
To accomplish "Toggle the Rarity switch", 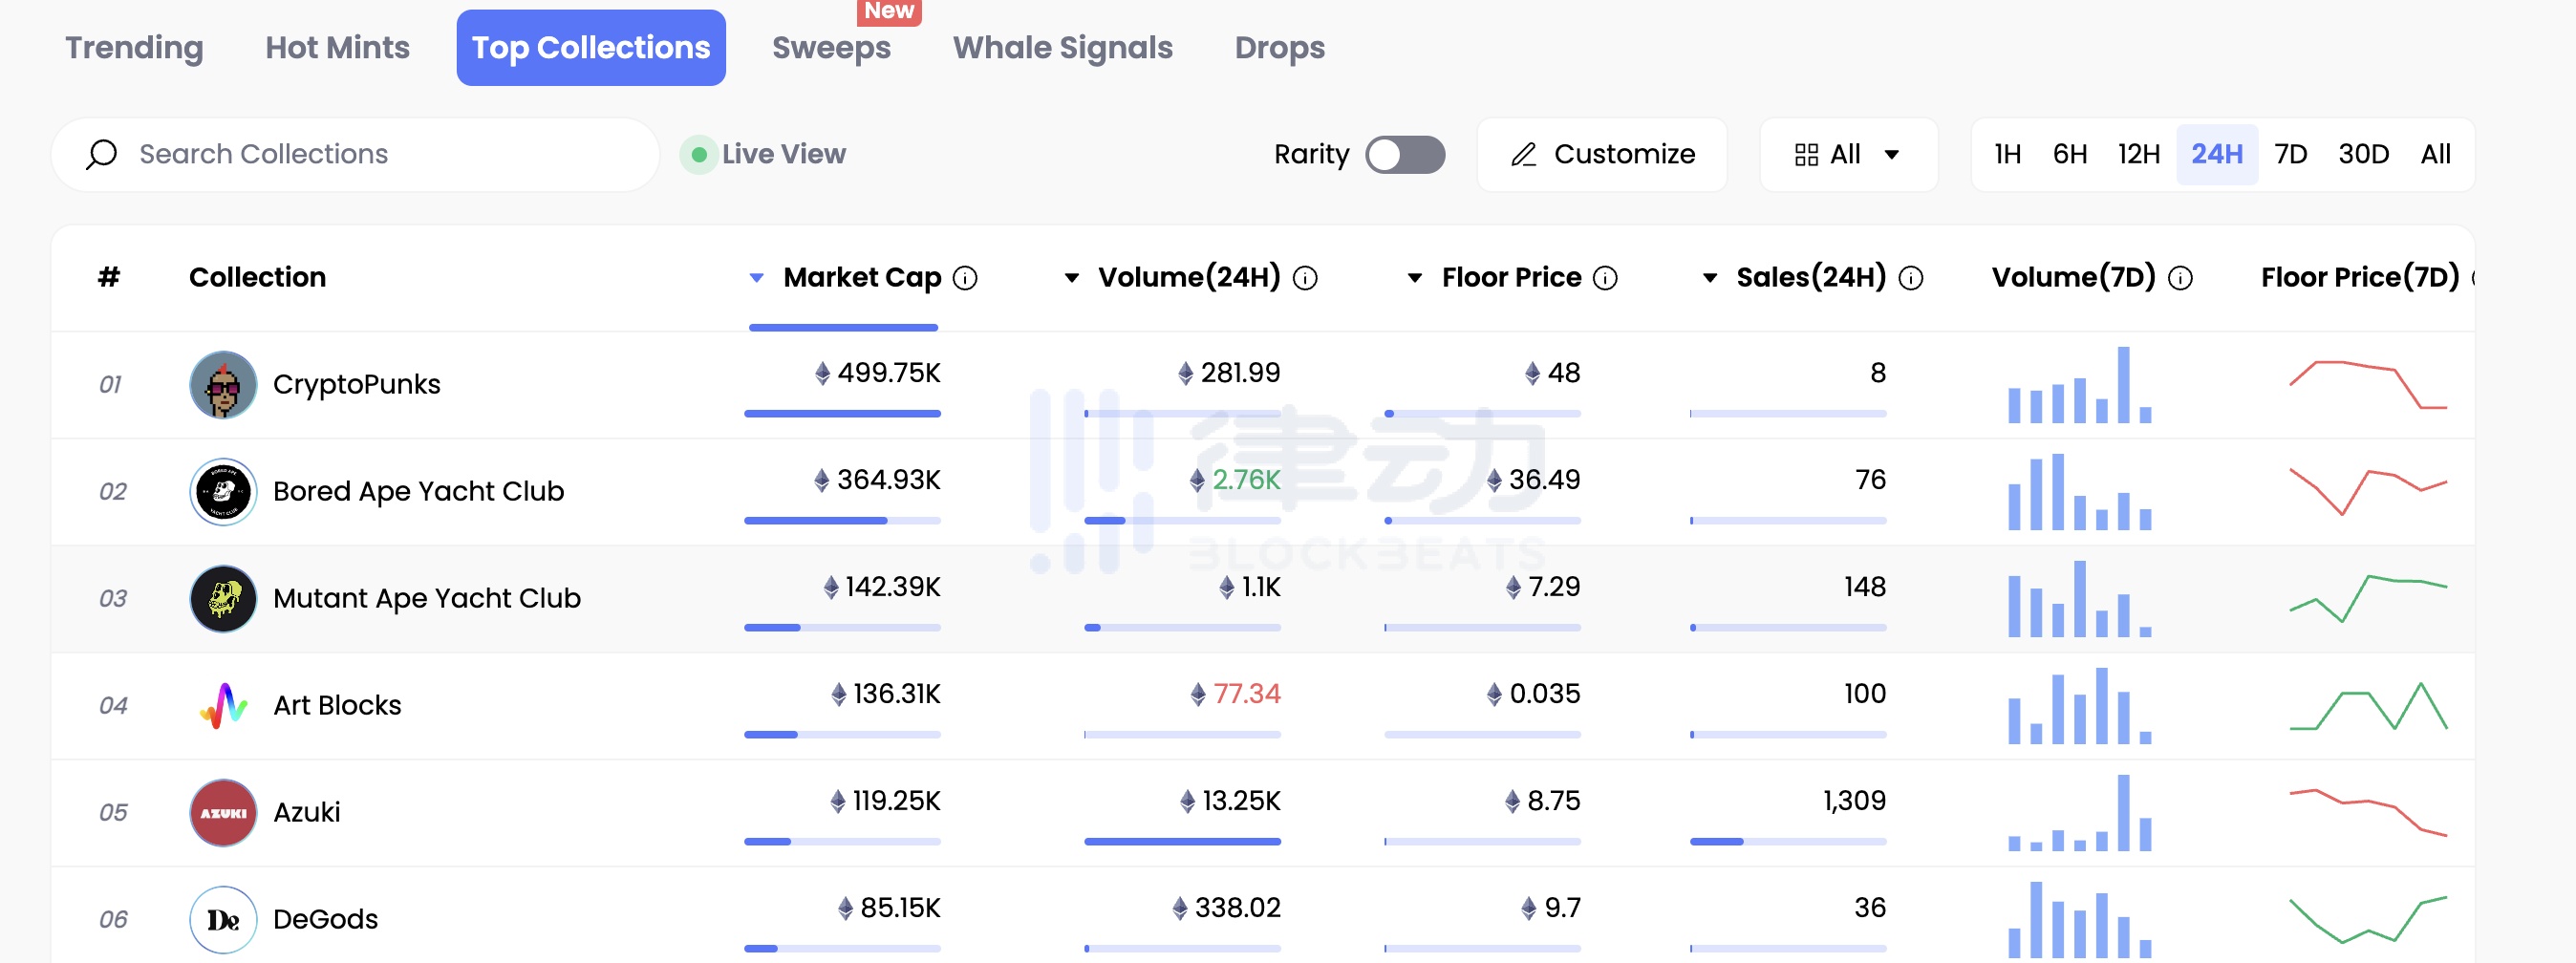I will [x=1405, y=155].
